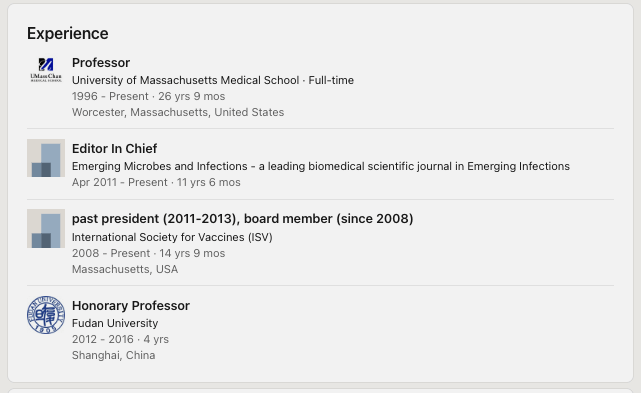641x393 pixels.
Task: Open the Editor In Chief position title
Action: pyautogui.click(x=114, y=148)
